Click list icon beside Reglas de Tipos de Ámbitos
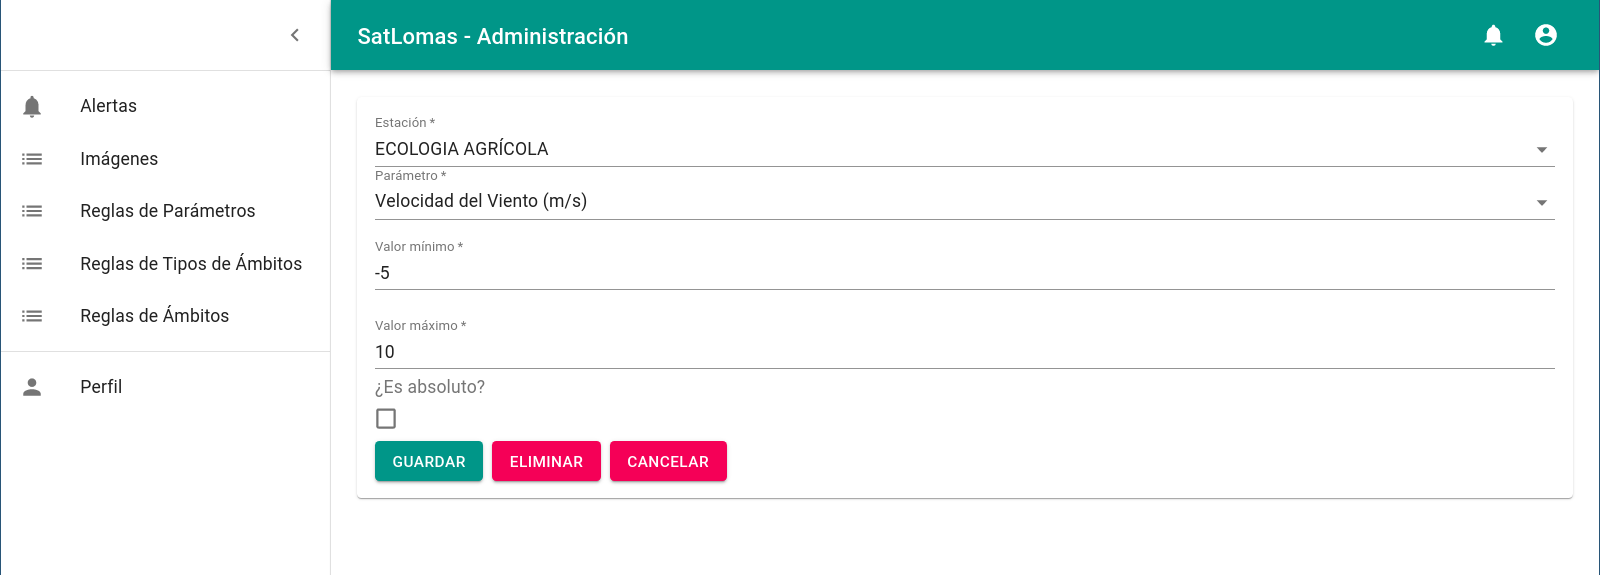Image resolution: width=1600 pixels, height=575 pixels. 32,264
